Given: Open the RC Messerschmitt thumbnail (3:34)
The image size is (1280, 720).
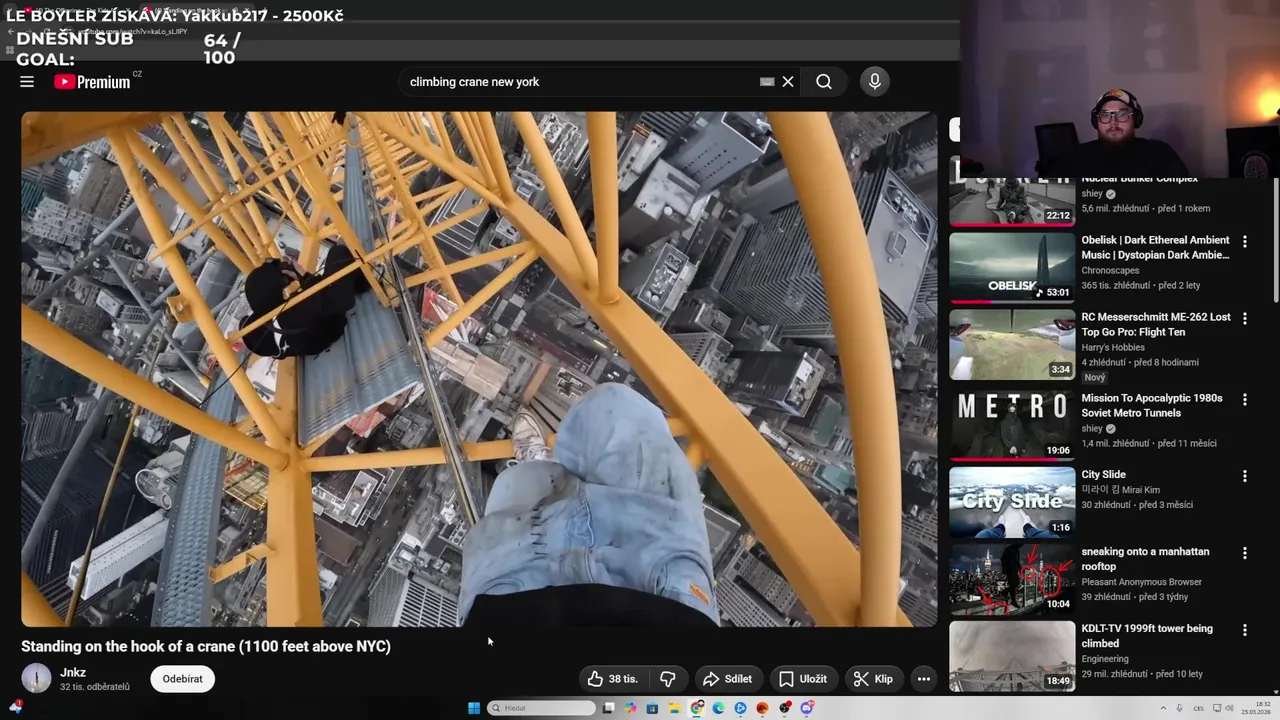Looking at the screenshot, I should [1012, 344].
